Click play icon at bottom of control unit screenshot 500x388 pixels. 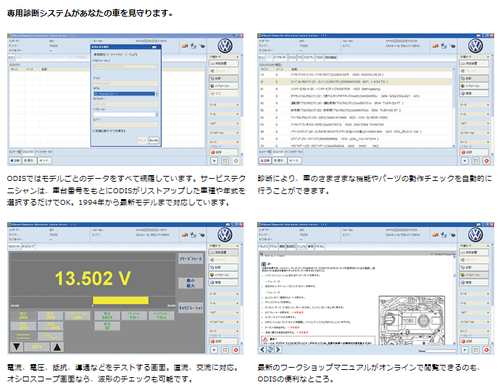point(465,161)
